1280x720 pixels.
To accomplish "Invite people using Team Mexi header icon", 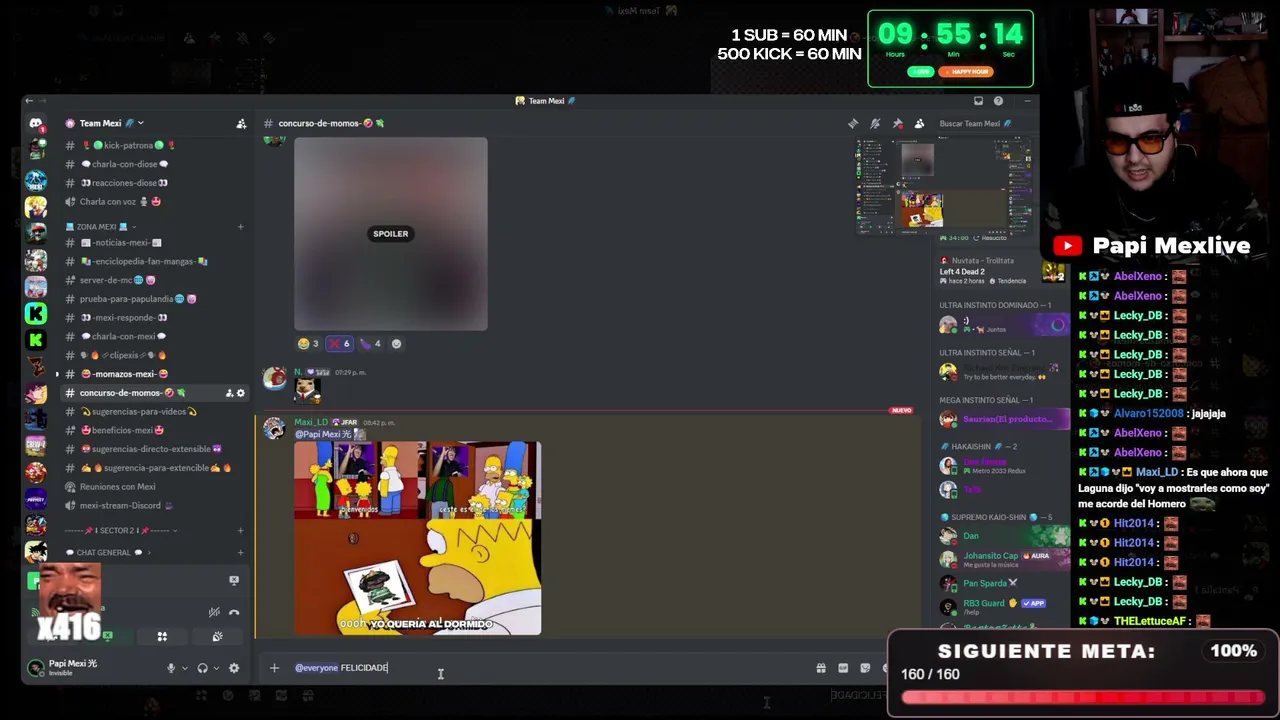I will 241,124.
